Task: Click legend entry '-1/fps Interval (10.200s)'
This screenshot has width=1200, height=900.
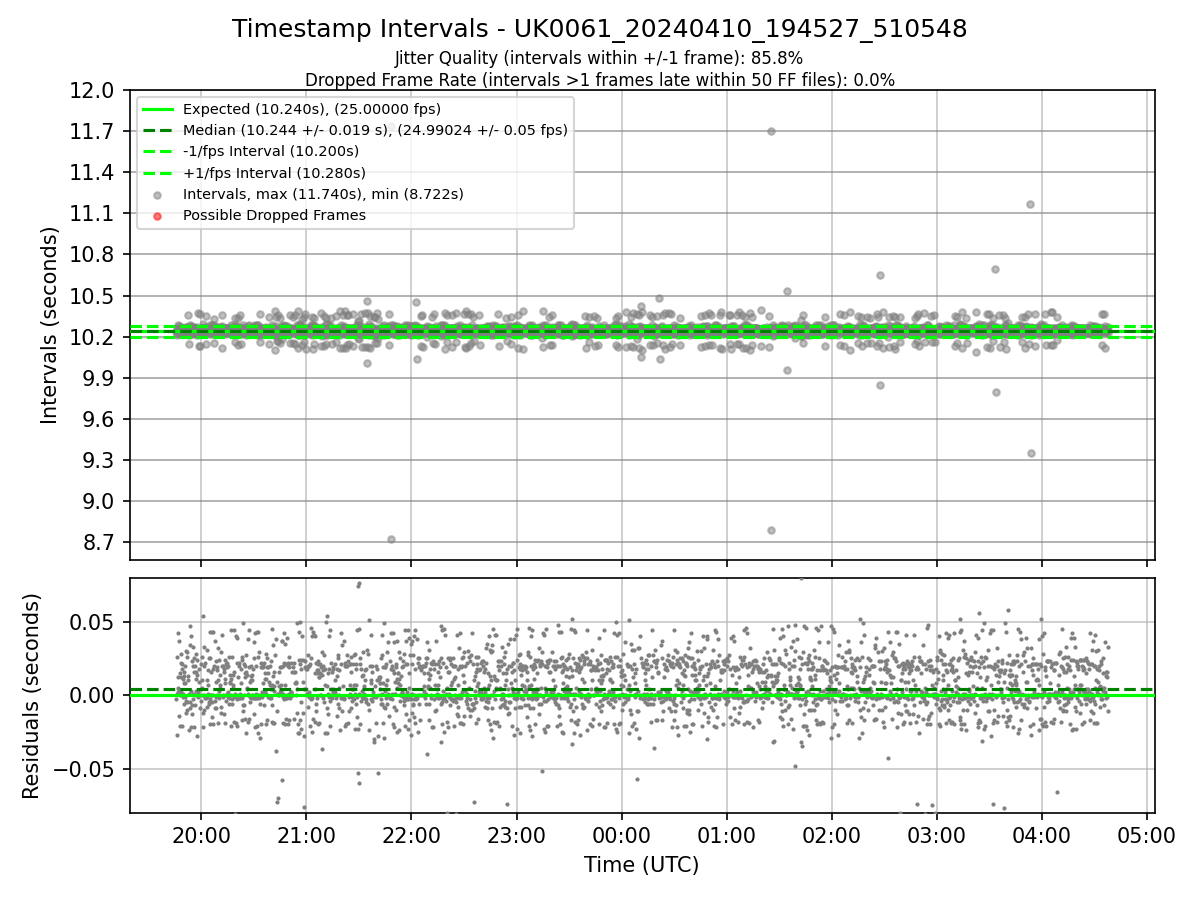Action: (271, 151)
